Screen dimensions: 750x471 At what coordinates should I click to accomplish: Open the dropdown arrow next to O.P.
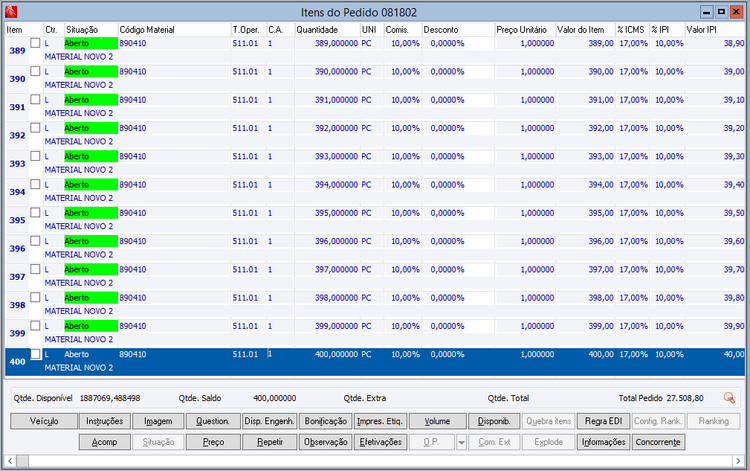(x=461, y=442)
